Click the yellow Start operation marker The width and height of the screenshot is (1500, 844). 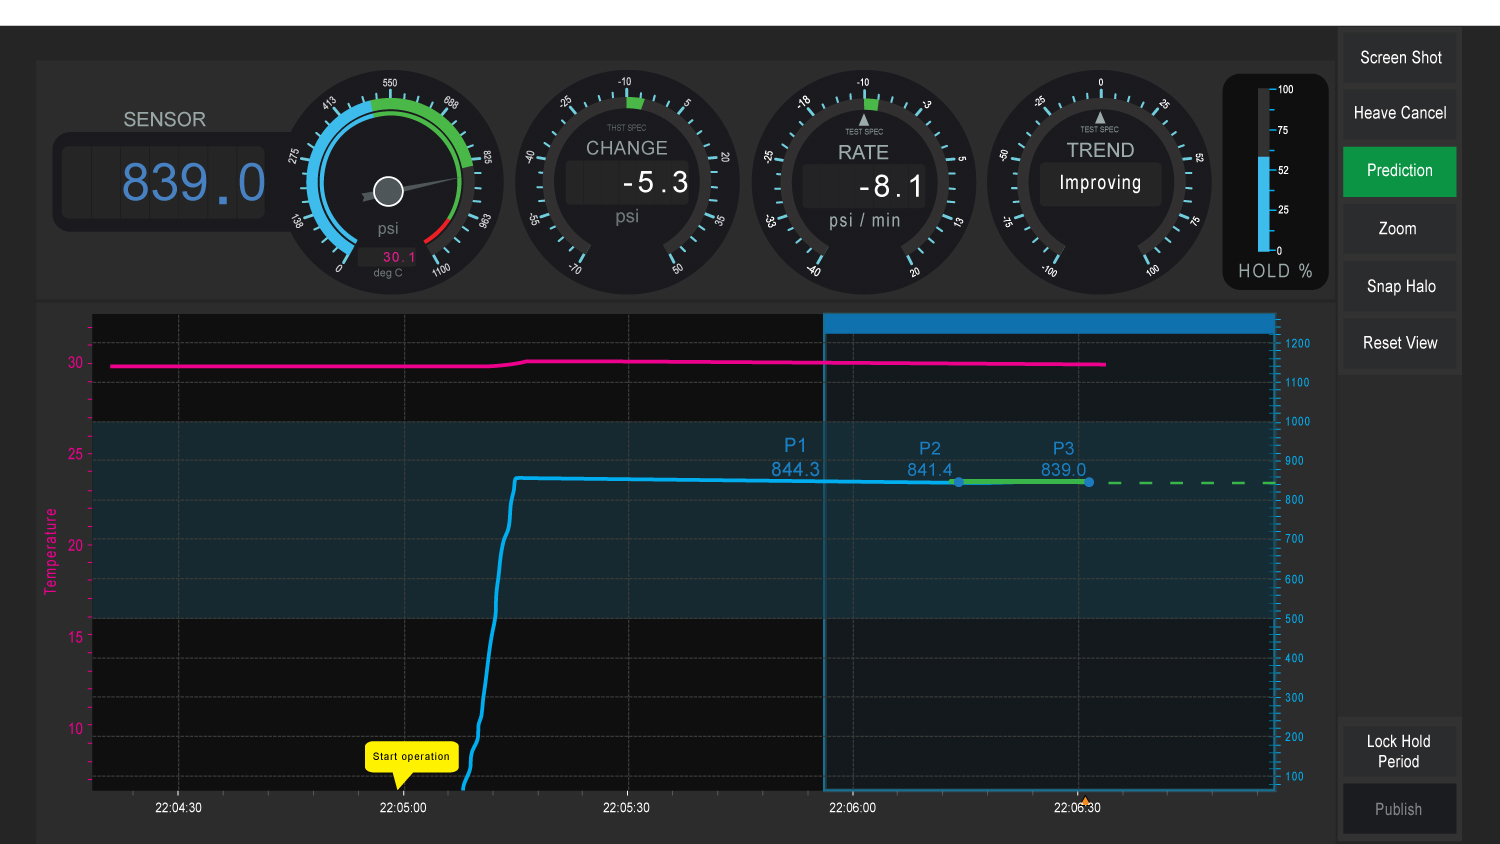(x=411, y=757)
